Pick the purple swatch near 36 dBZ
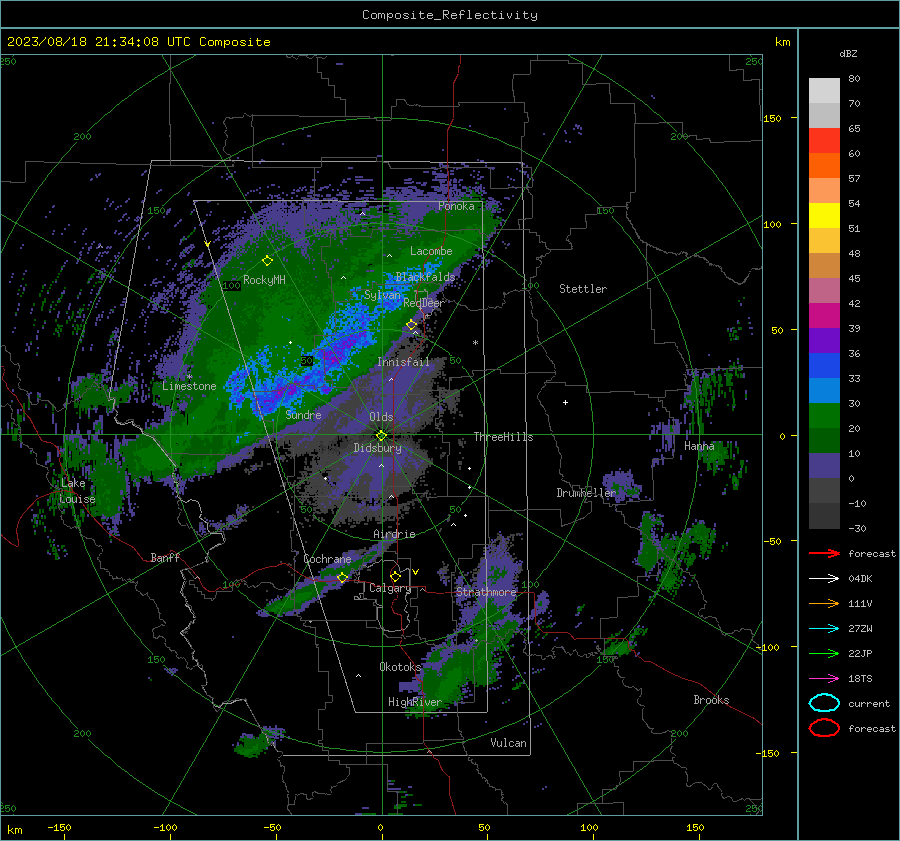Image resolution: width=900 pixels, height=841 pixels. pos(824,340)
